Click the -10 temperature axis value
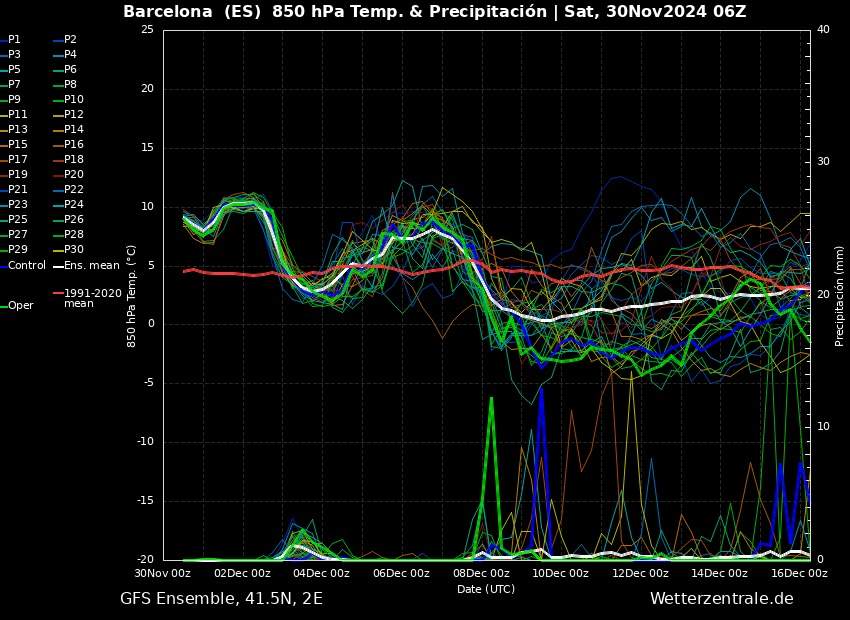Viewport: 850px width, 620px height. (145, 442)
